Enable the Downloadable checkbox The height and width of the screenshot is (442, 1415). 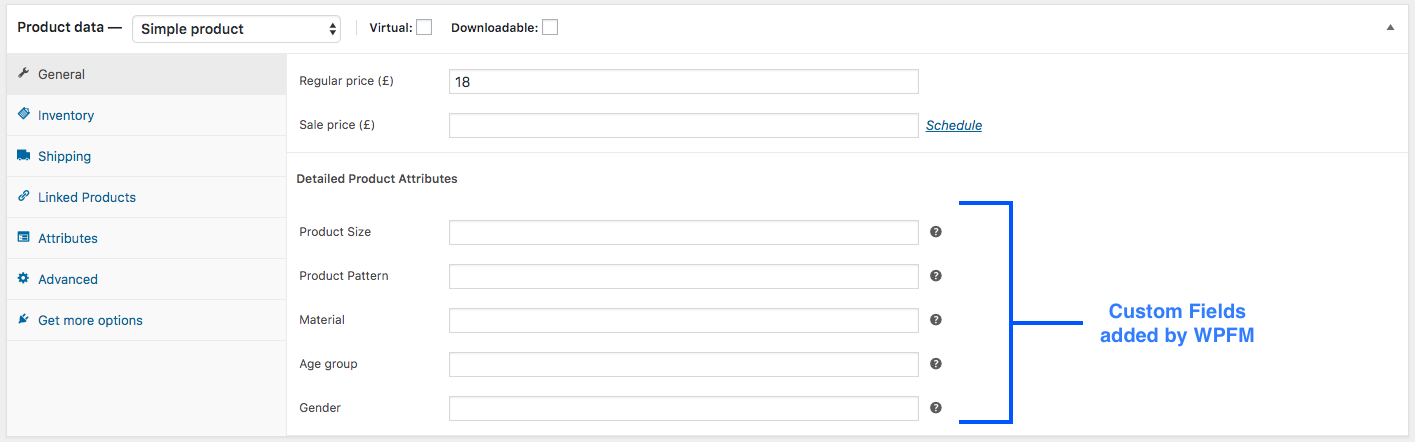[x=550, y=28]
